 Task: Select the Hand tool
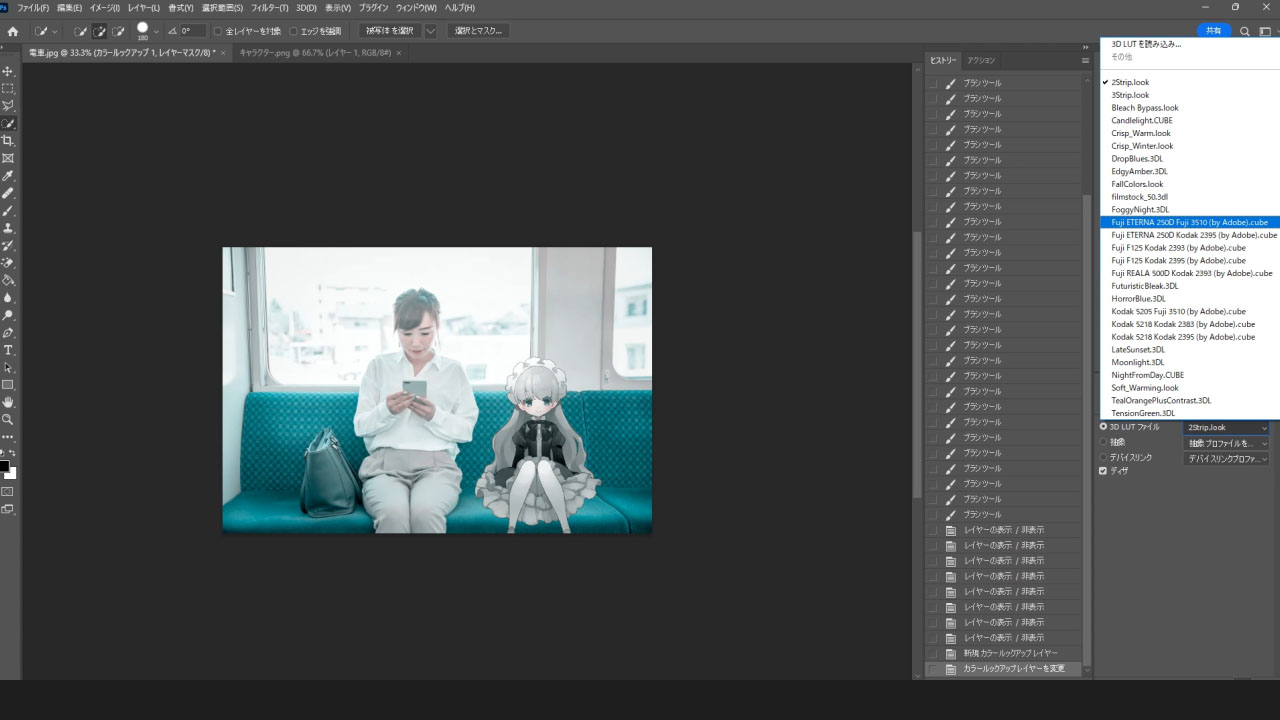pyautogui.click(x=8, y=402)
